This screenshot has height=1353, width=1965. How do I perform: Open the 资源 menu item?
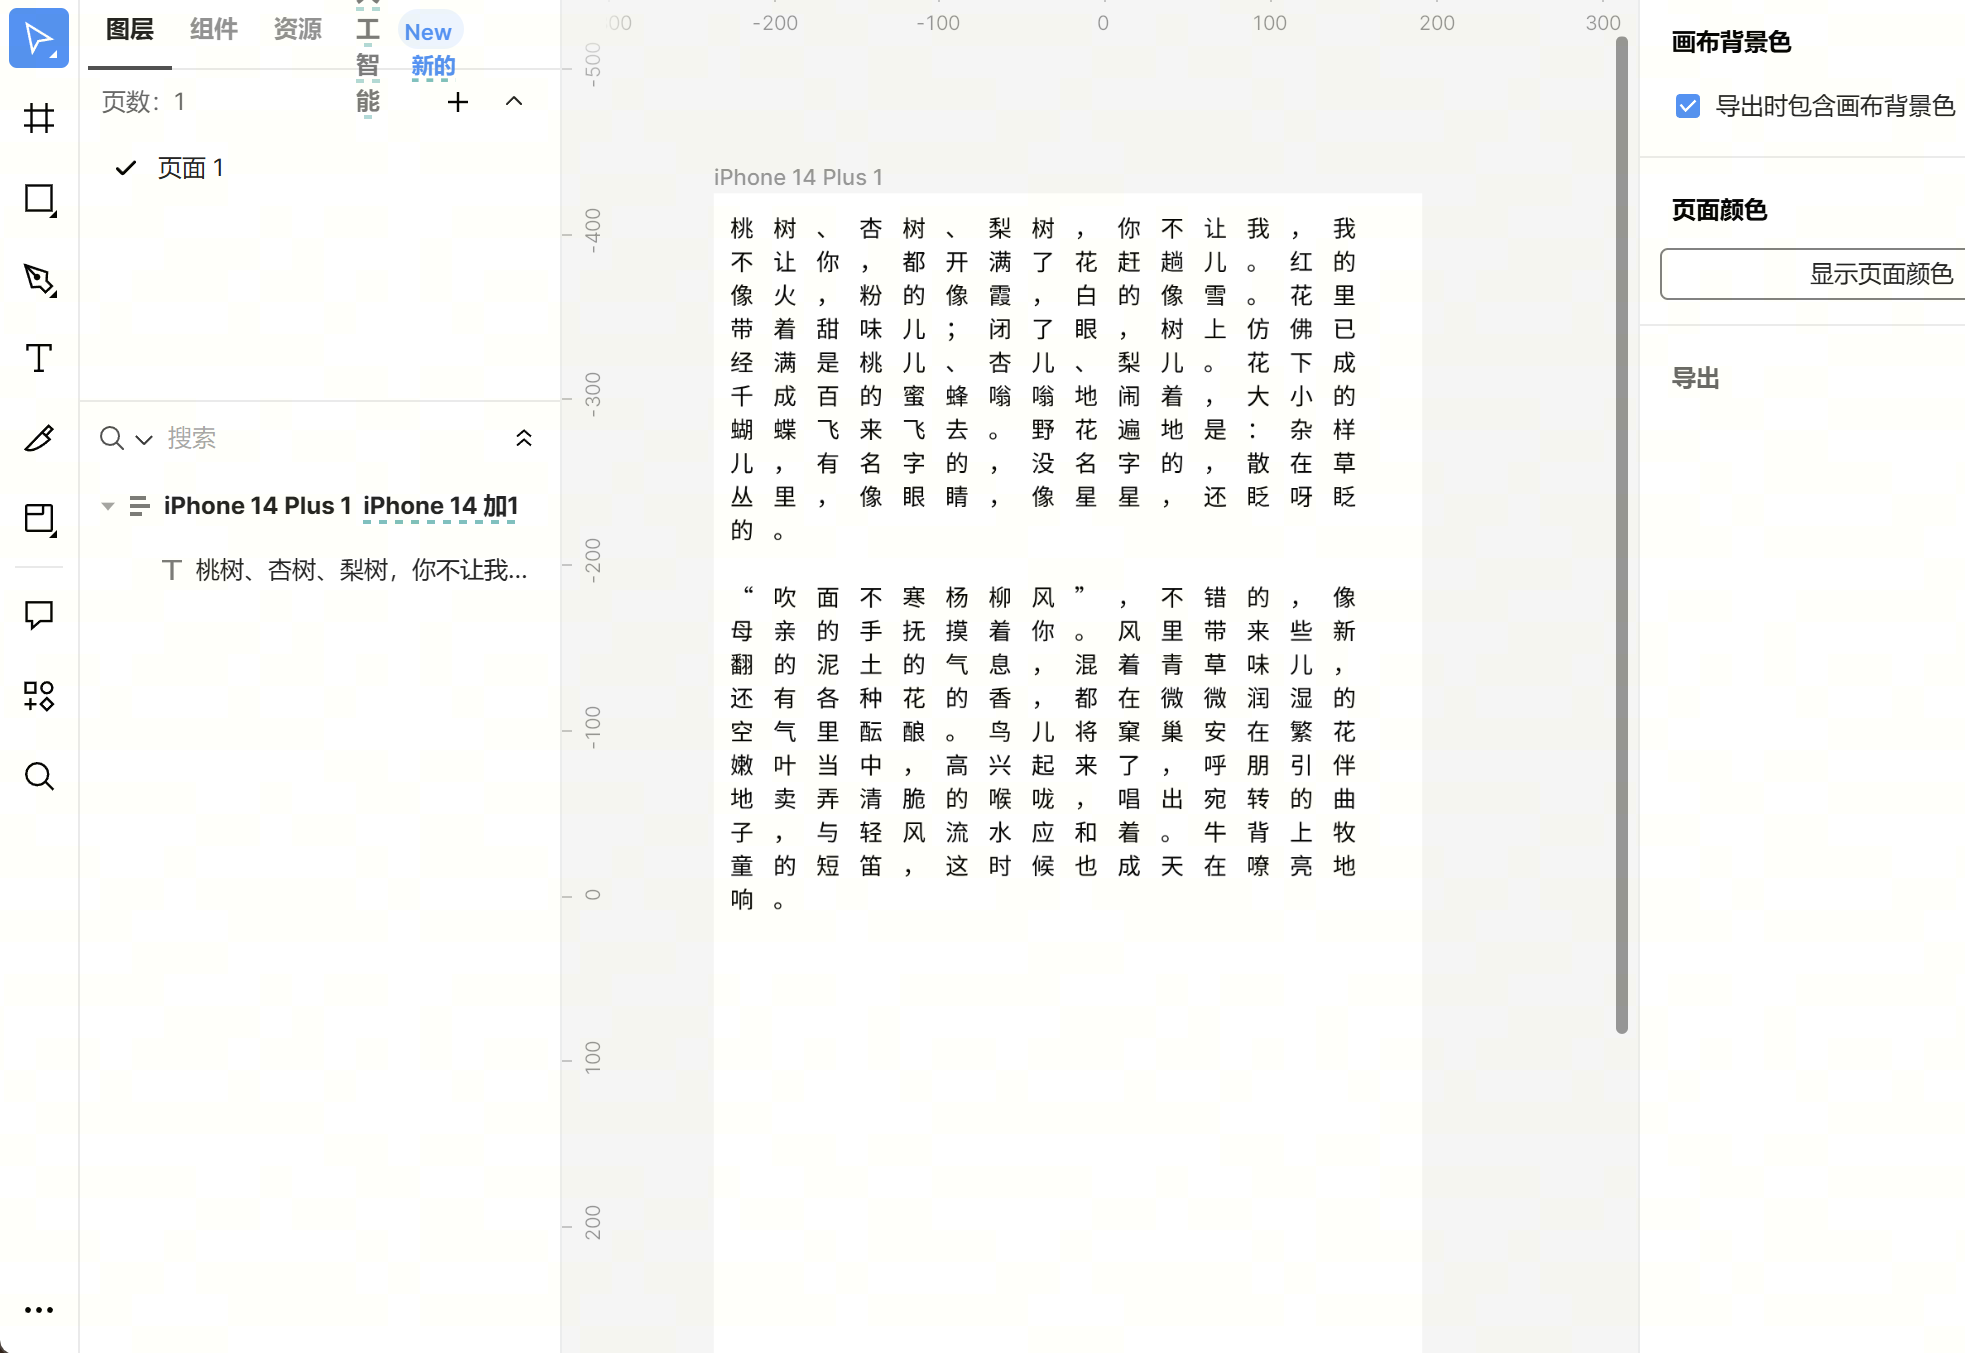(297, 30)
